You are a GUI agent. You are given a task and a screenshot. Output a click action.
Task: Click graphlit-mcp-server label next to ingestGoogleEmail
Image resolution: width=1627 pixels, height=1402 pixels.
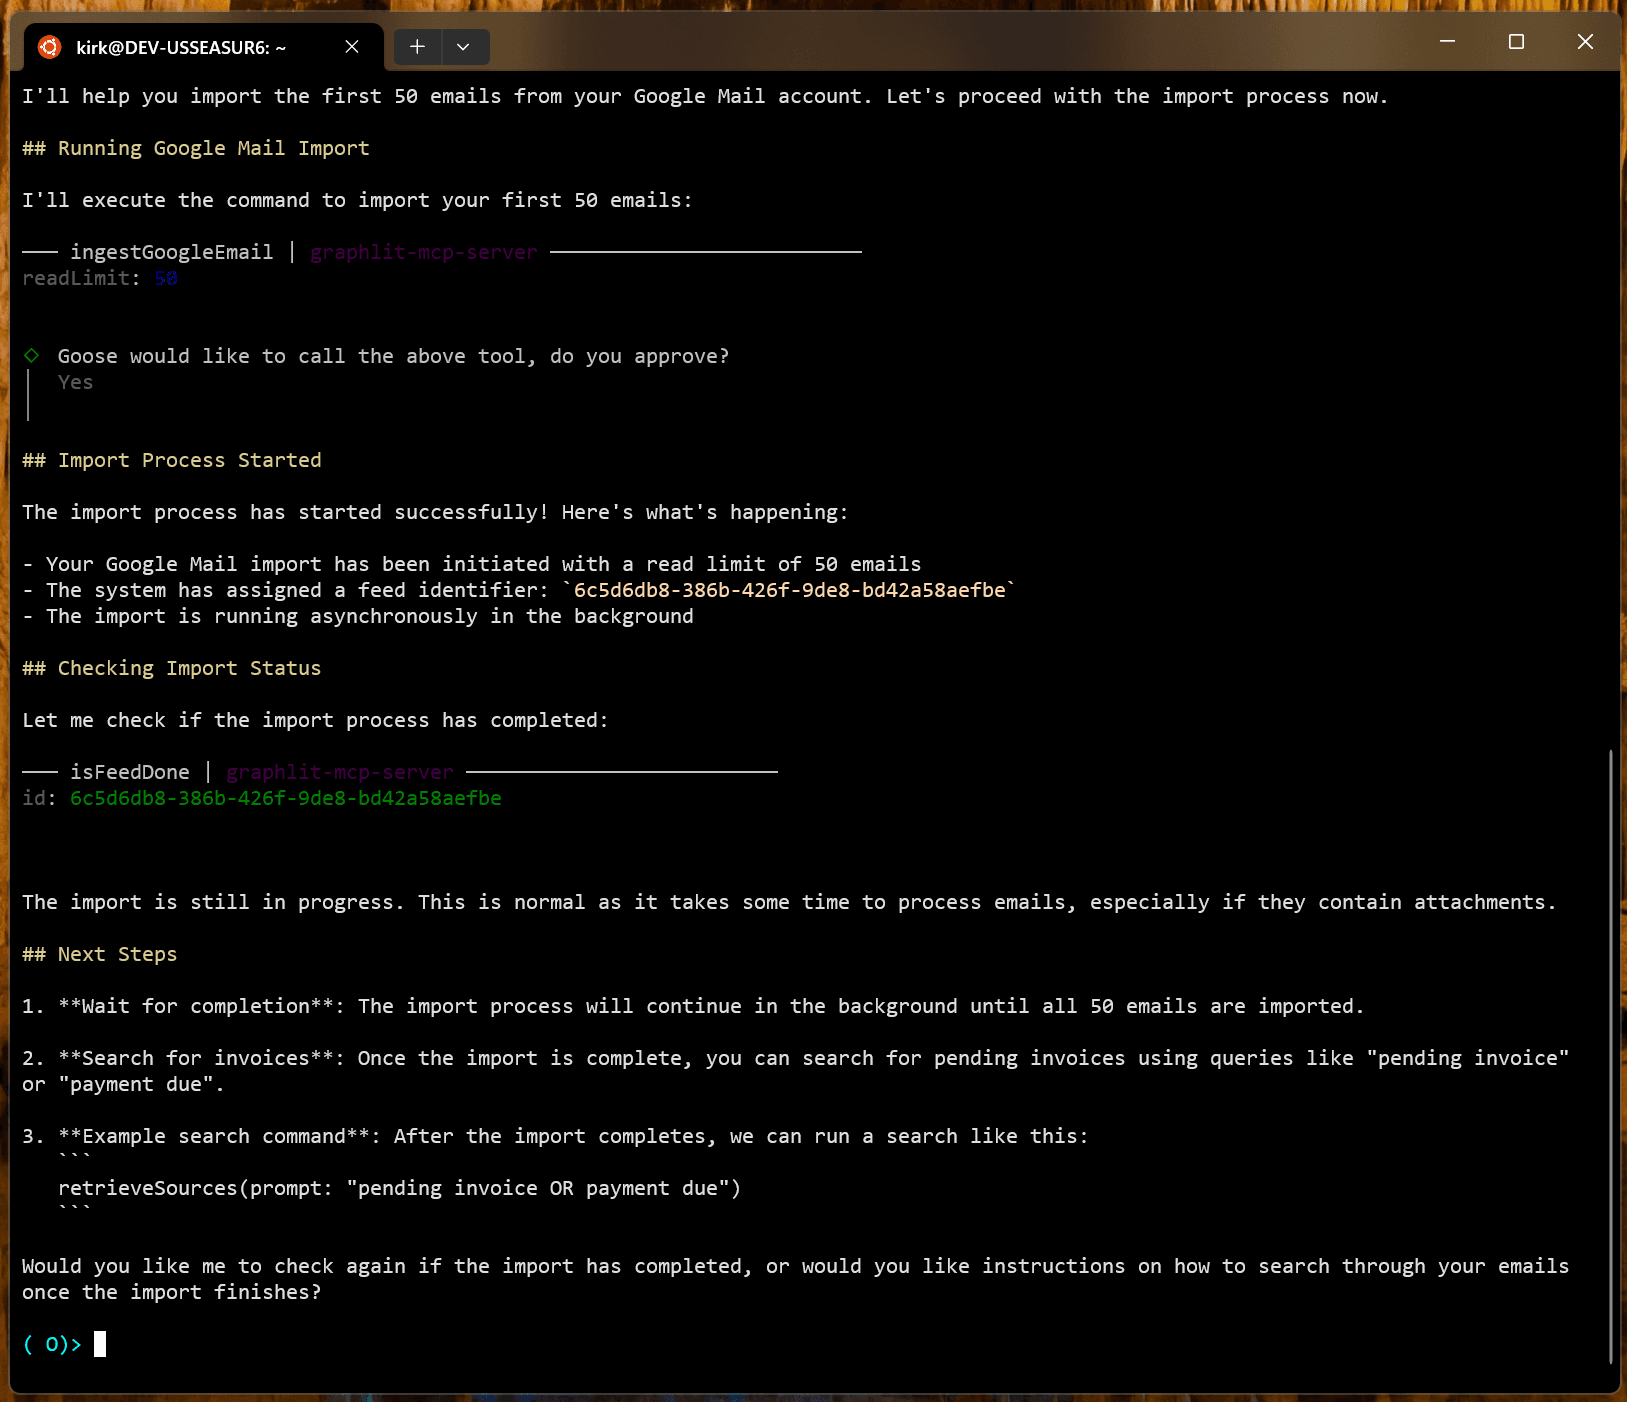coord(423,252)
